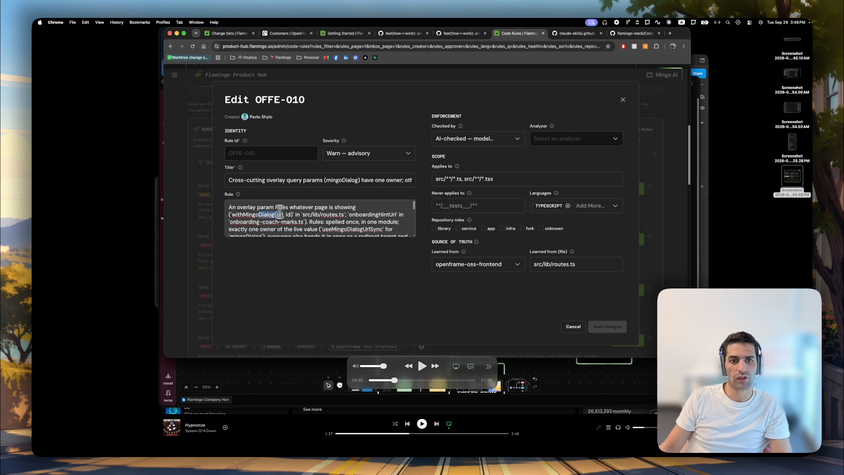Viewport: 844px width, 475px height.
Task: Show more video player options chevrons
Action: coord(489,366)
